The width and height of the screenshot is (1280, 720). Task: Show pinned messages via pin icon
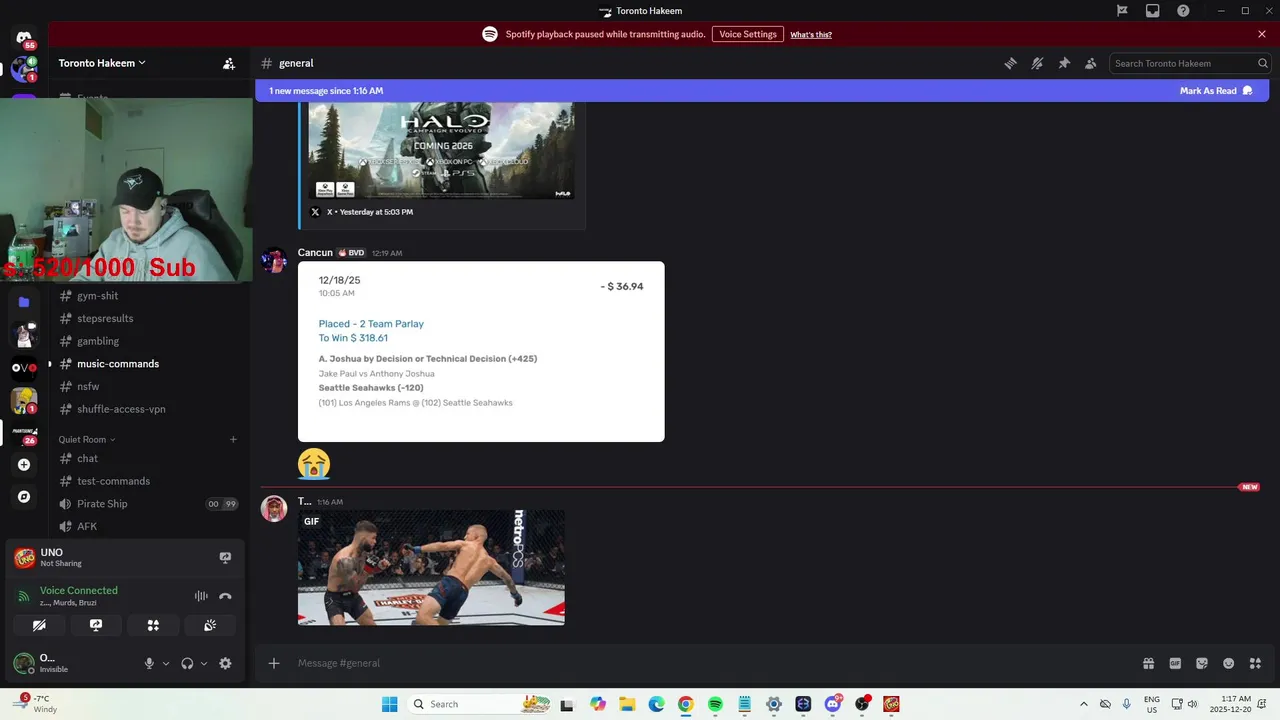click(1064, 63)
